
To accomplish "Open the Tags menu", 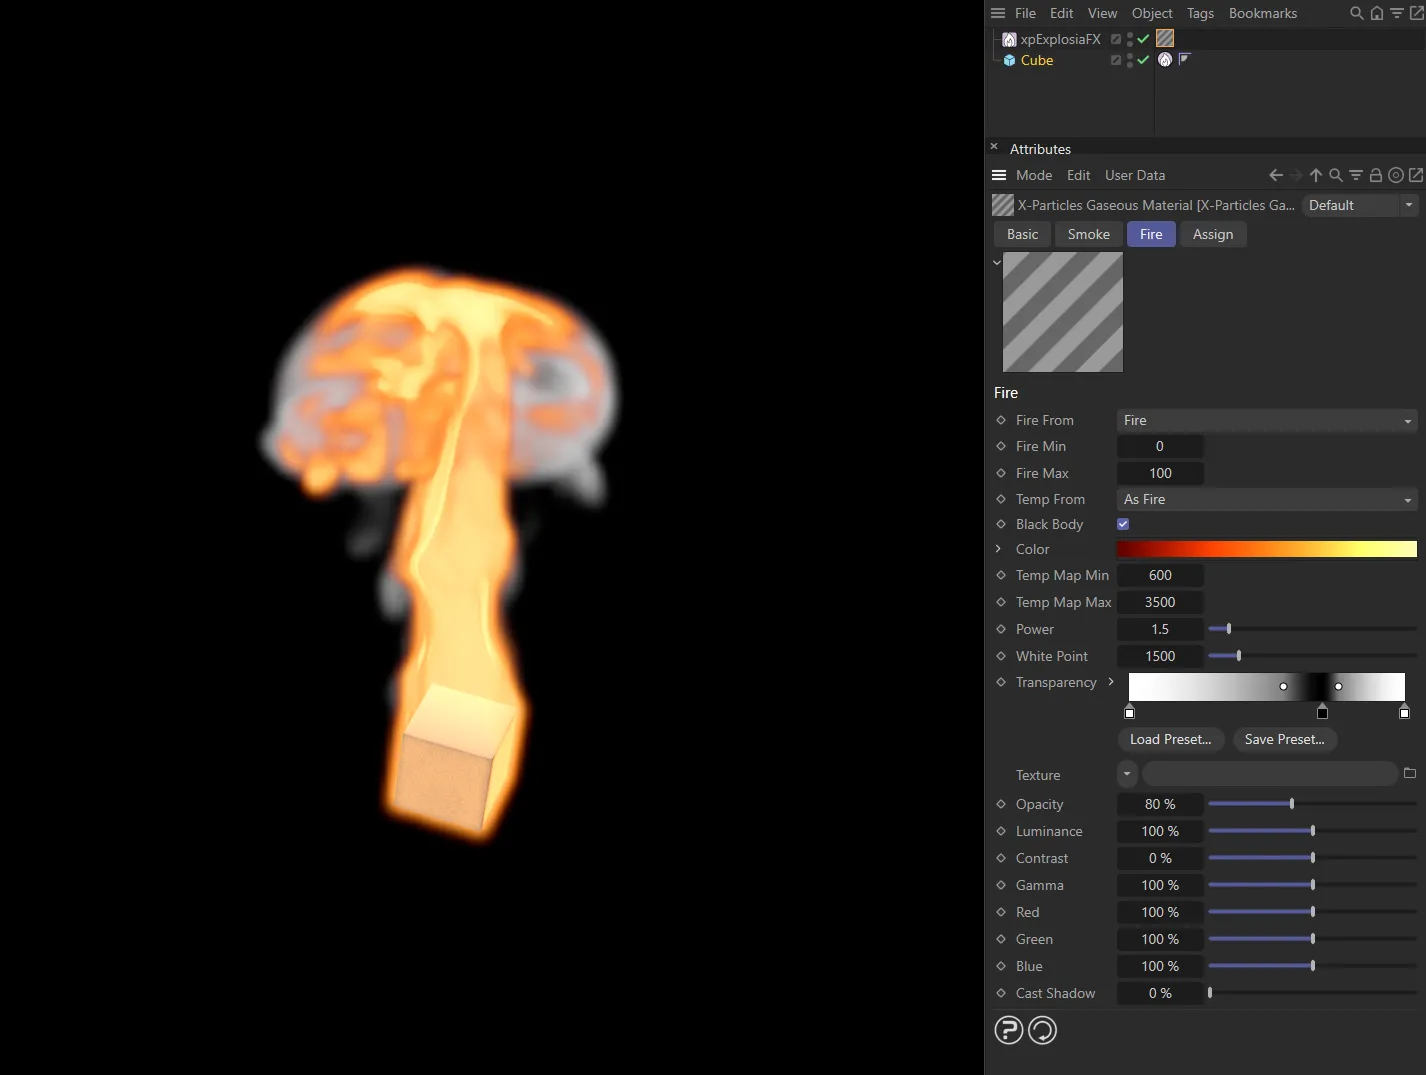I will point(1200,13).
